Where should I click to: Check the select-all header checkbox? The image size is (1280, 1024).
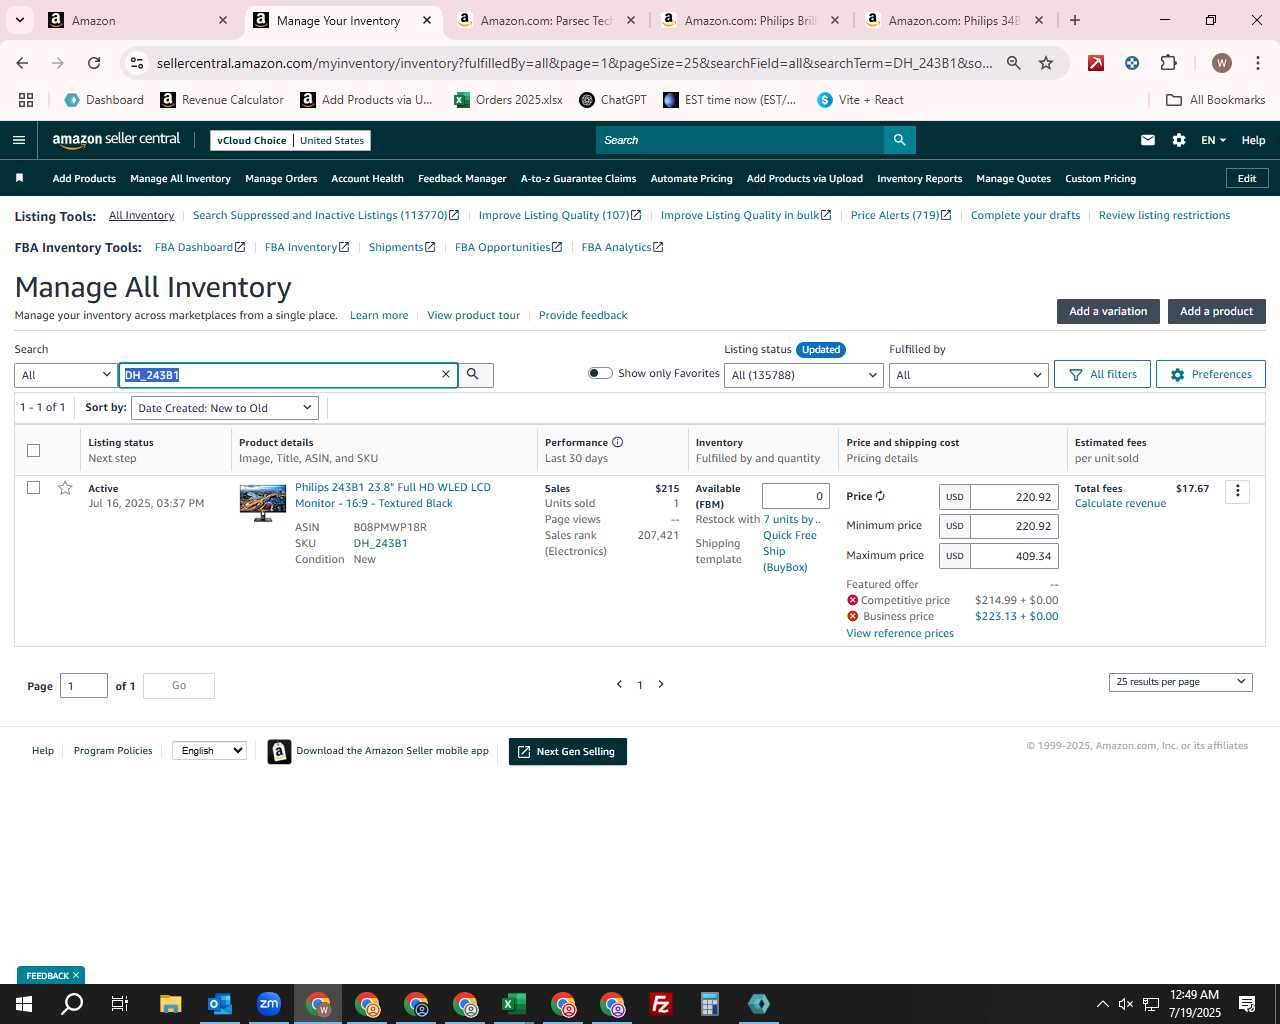(33, 450)
